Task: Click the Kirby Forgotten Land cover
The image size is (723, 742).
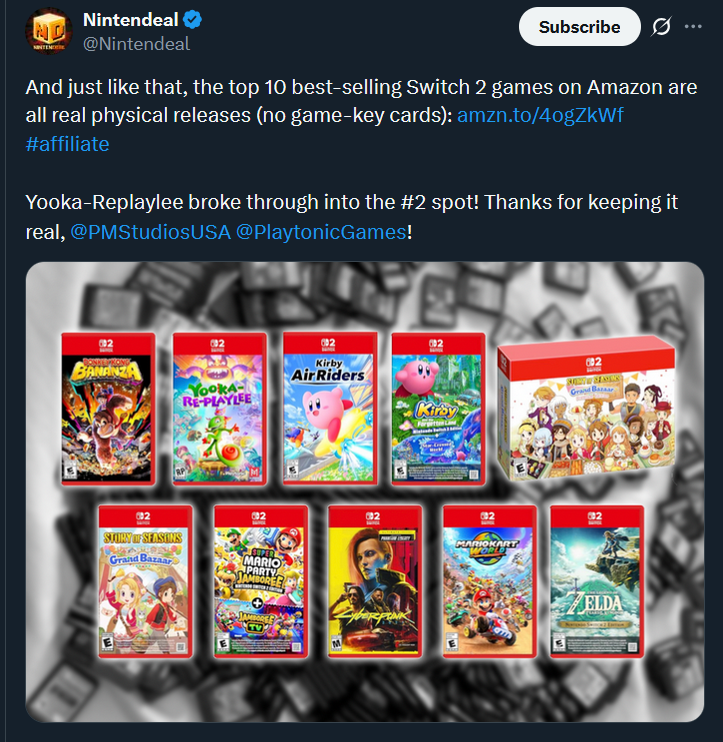Action: 438,409
